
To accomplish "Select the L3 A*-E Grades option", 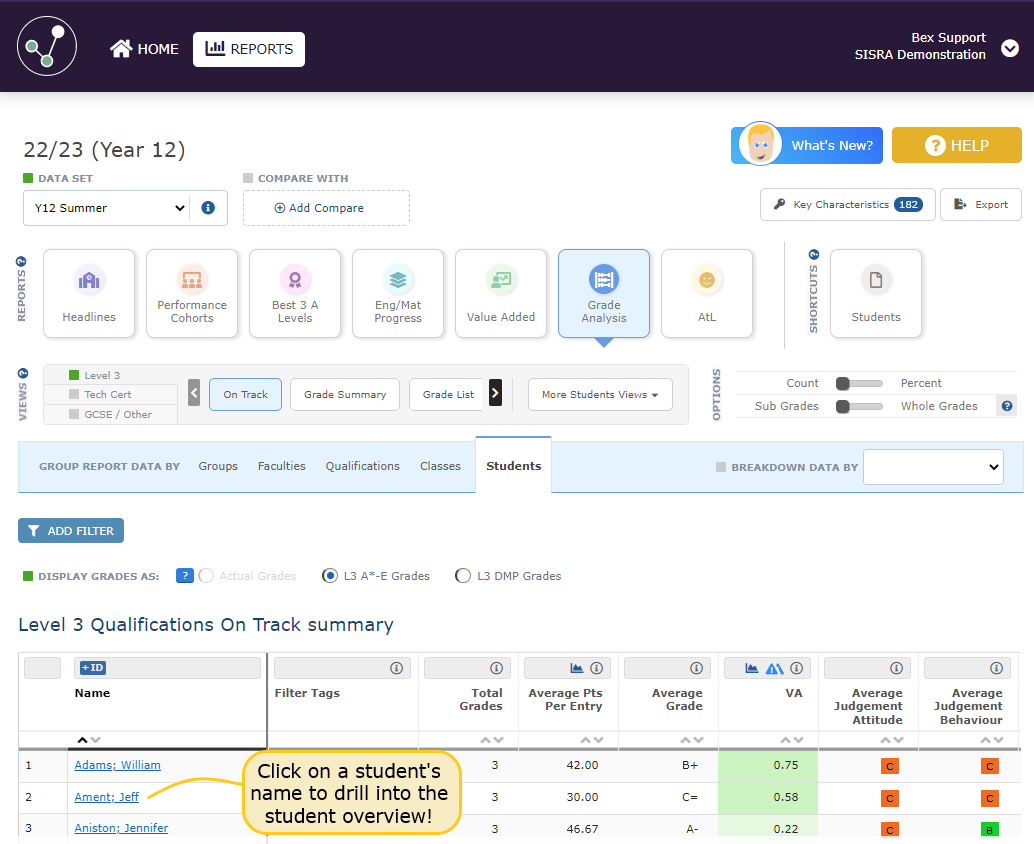I will 330,576.
